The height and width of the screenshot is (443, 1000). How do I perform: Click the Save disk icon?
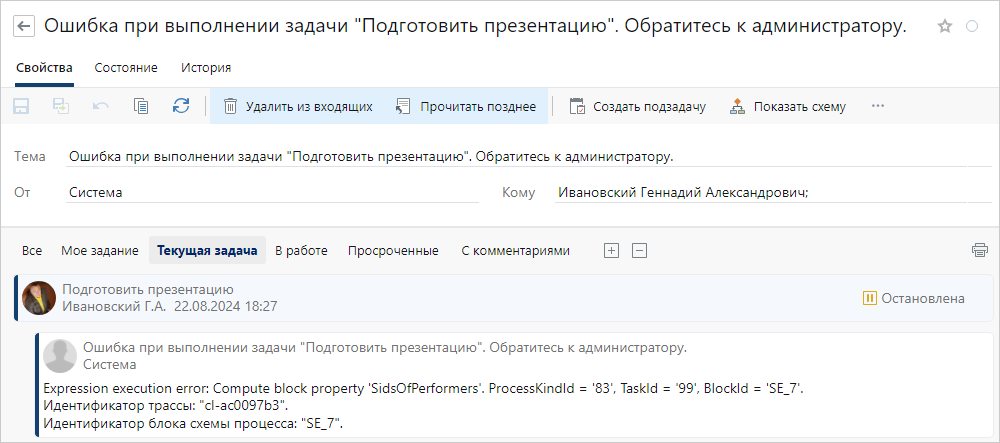click(21, 106)
